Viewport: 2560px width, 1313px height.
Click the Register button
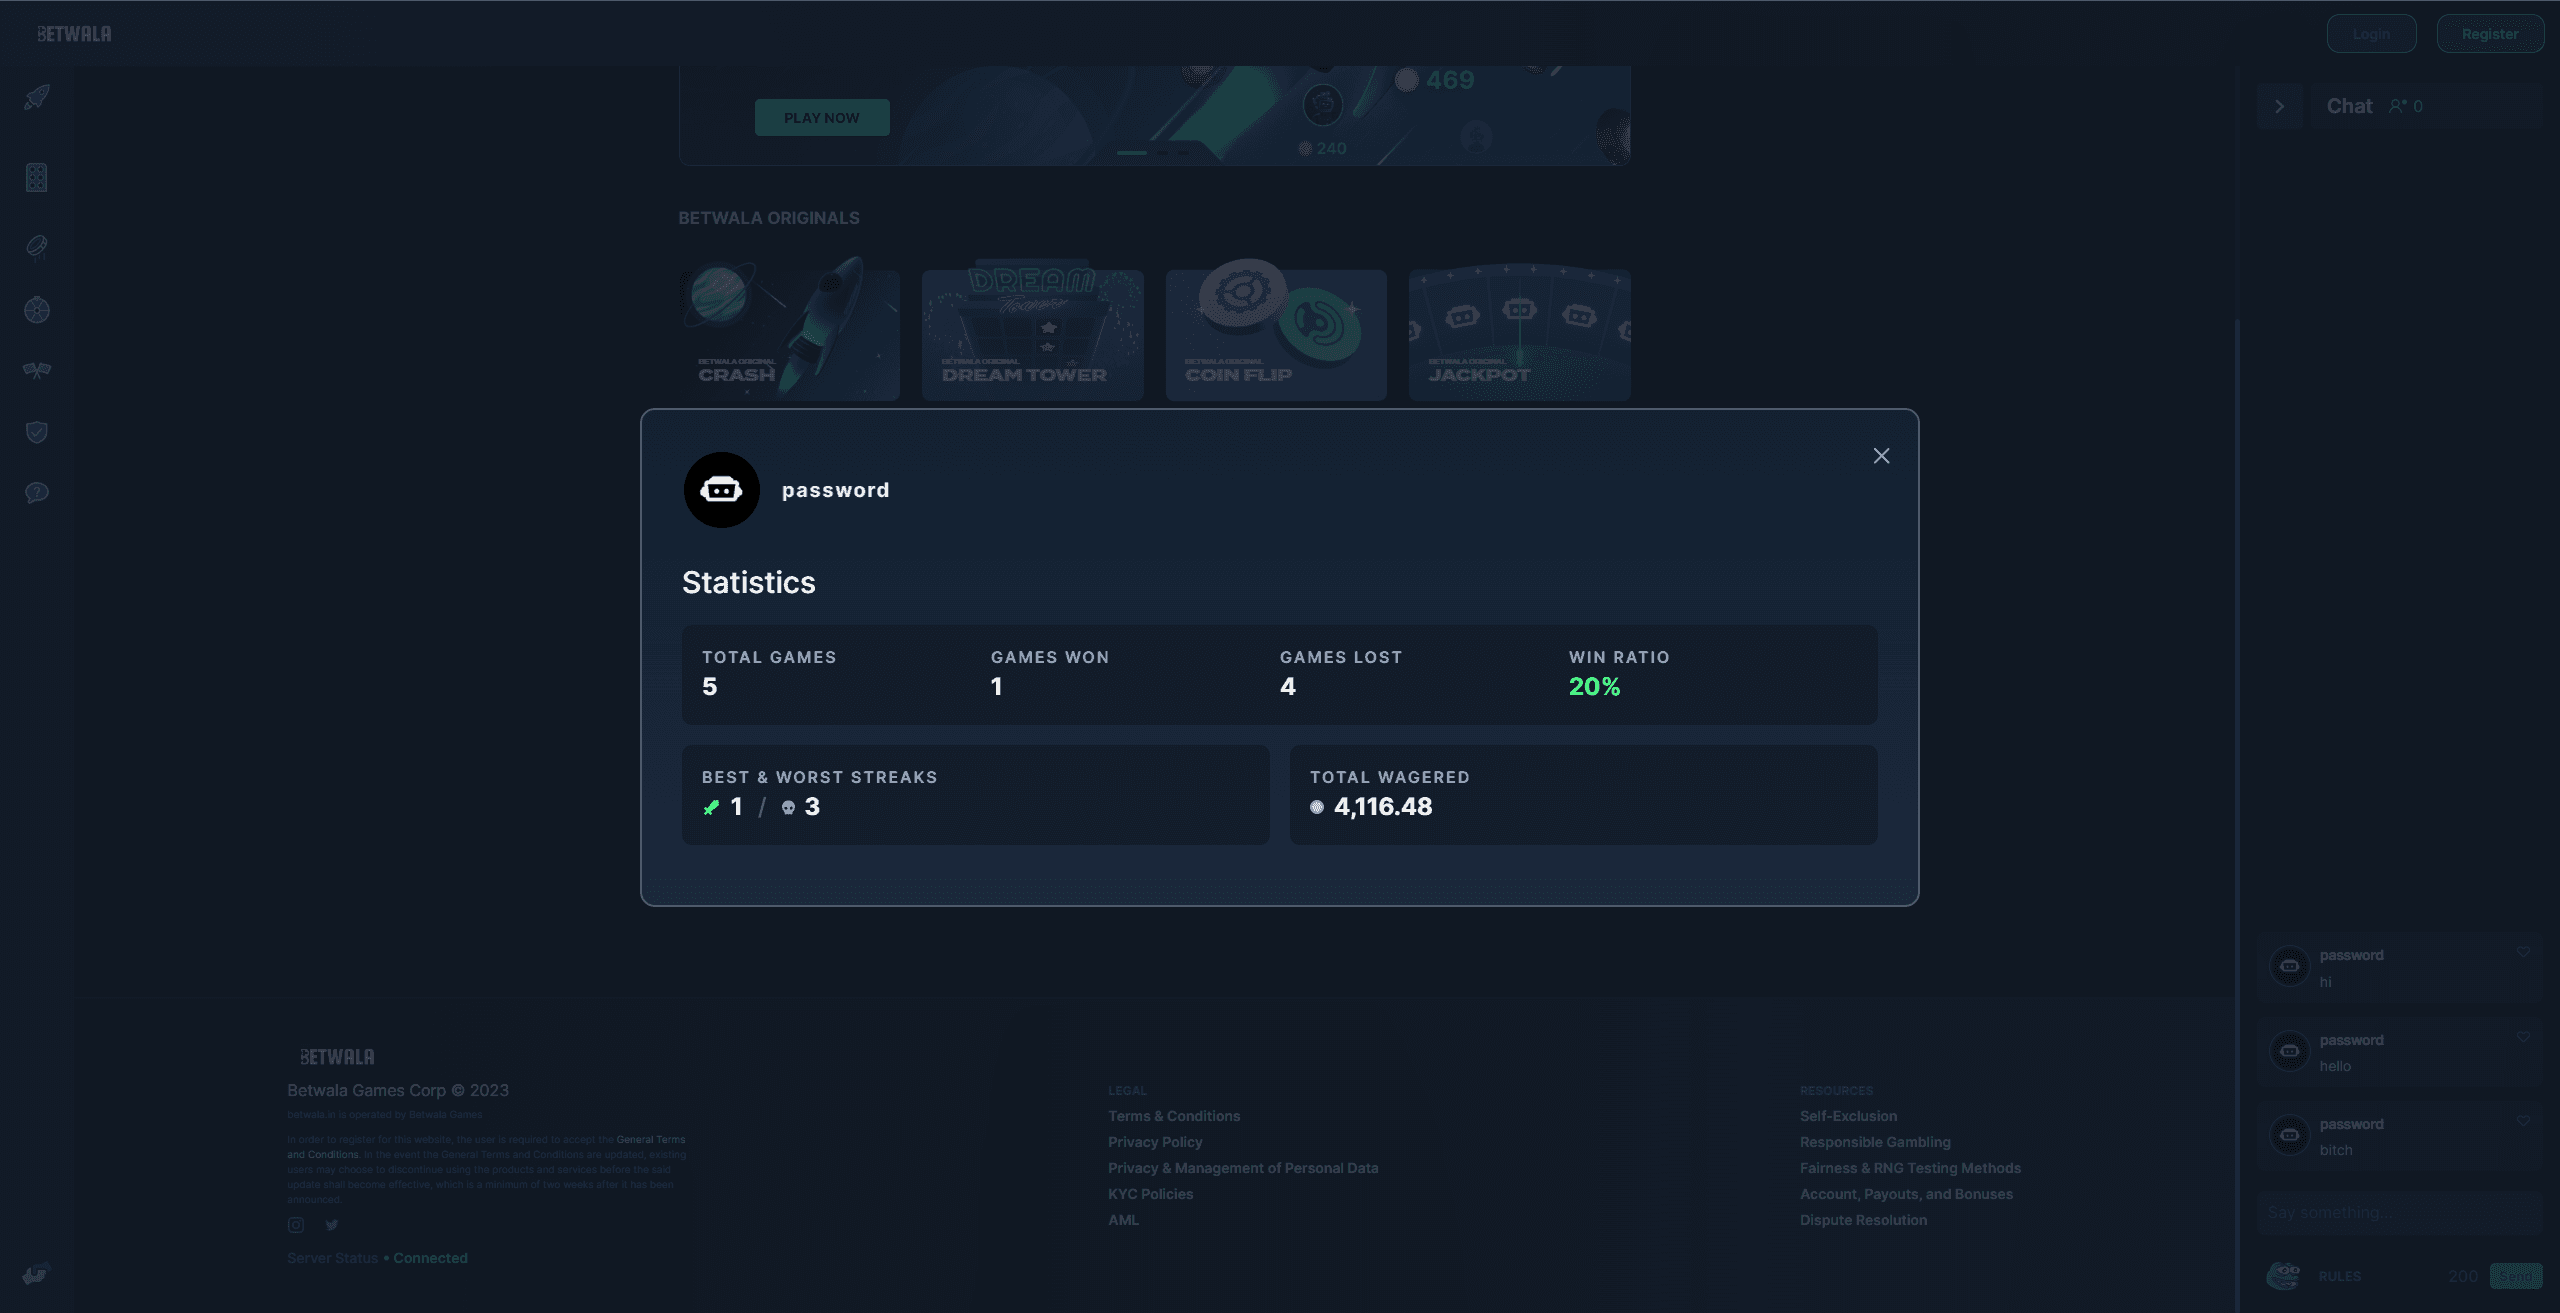click(x=2489, y=34)
